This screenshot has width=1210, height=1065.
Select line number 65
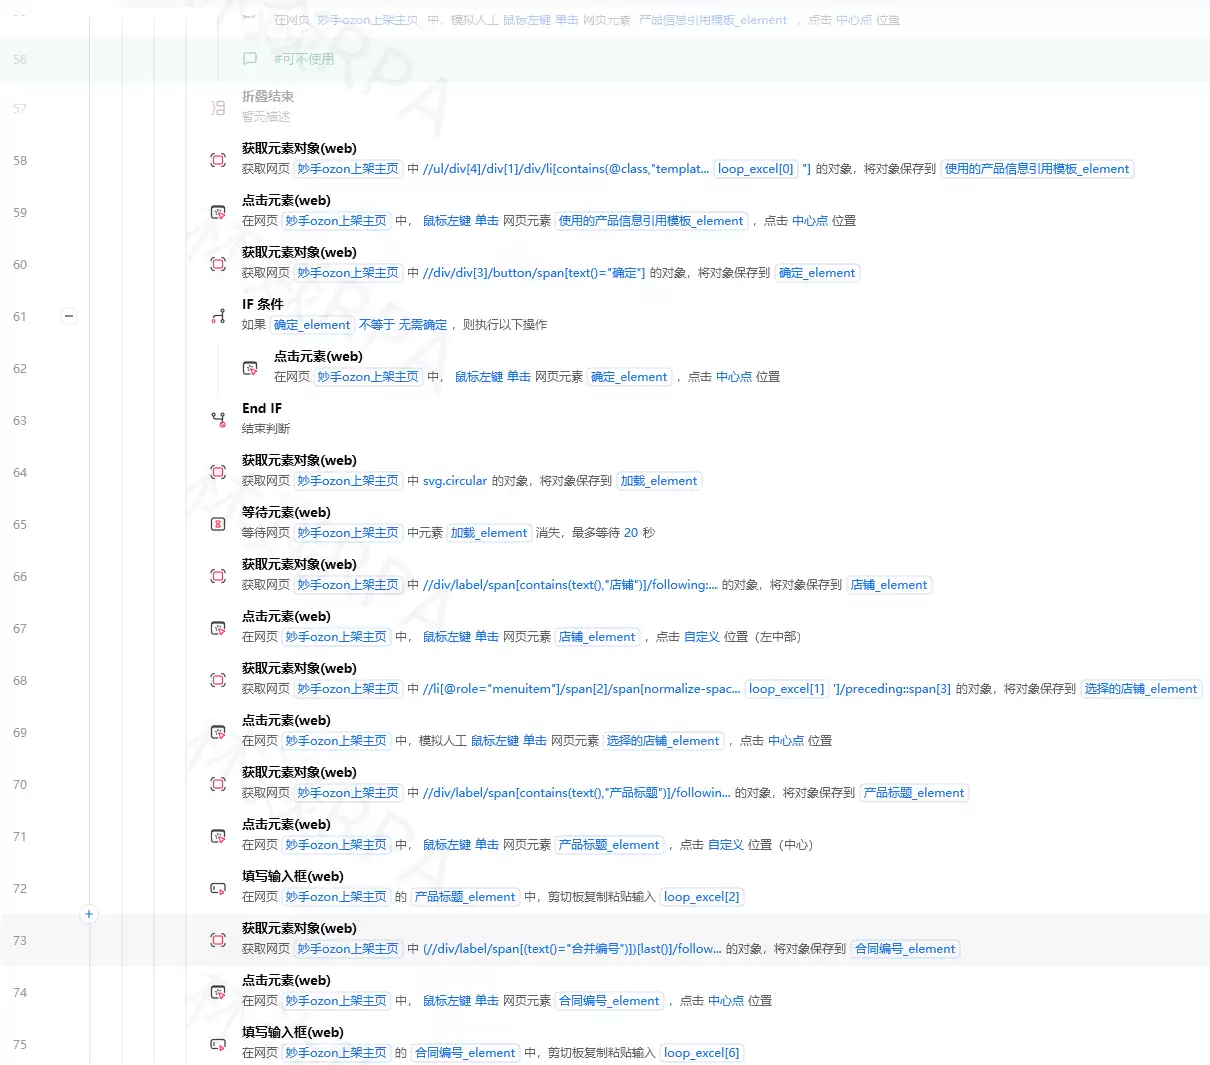tap(20, 525)
